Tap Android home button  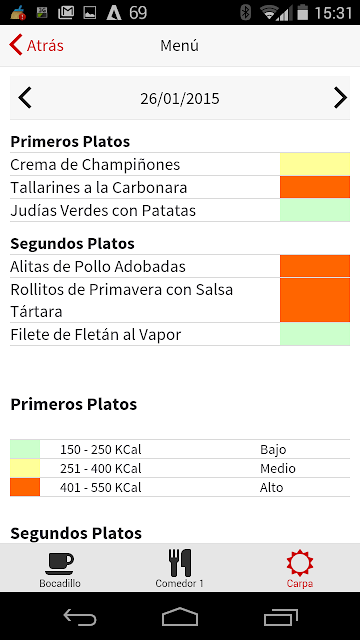pos(180,617)
